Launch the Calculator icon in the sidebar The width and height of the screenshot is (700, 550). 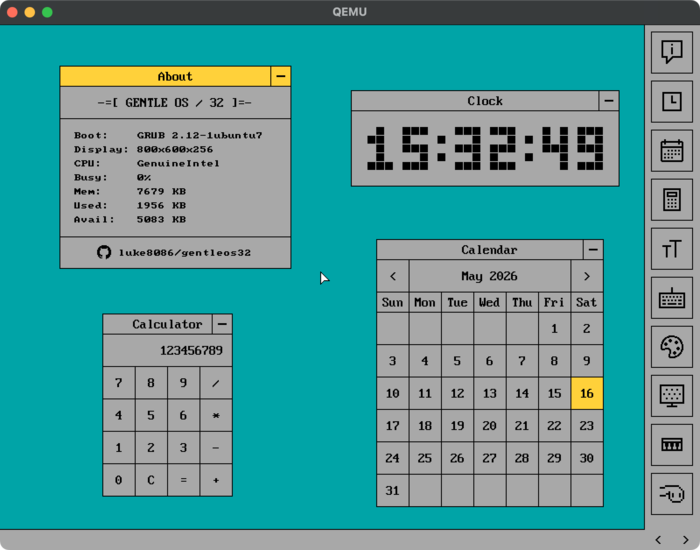pos(671,200)
